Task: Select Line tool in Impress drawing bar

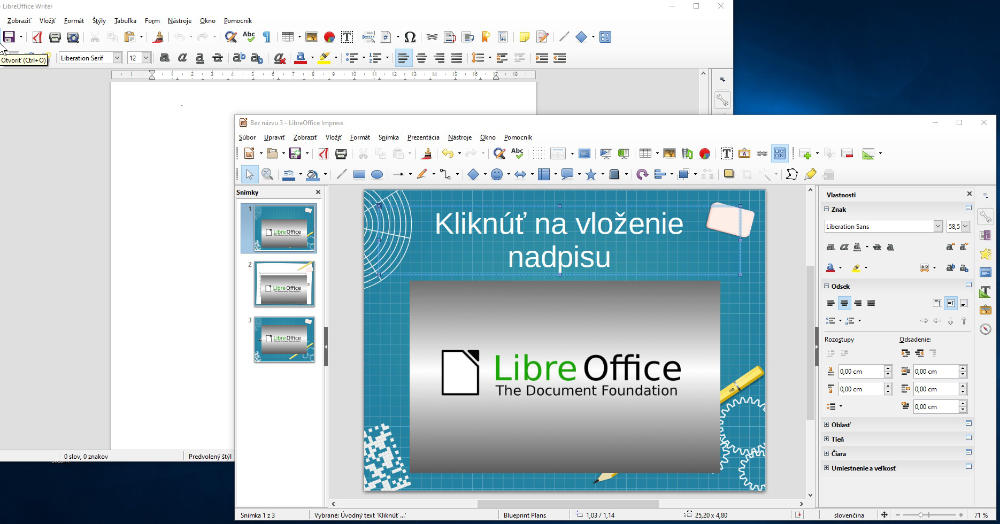Action: [342, 174]
